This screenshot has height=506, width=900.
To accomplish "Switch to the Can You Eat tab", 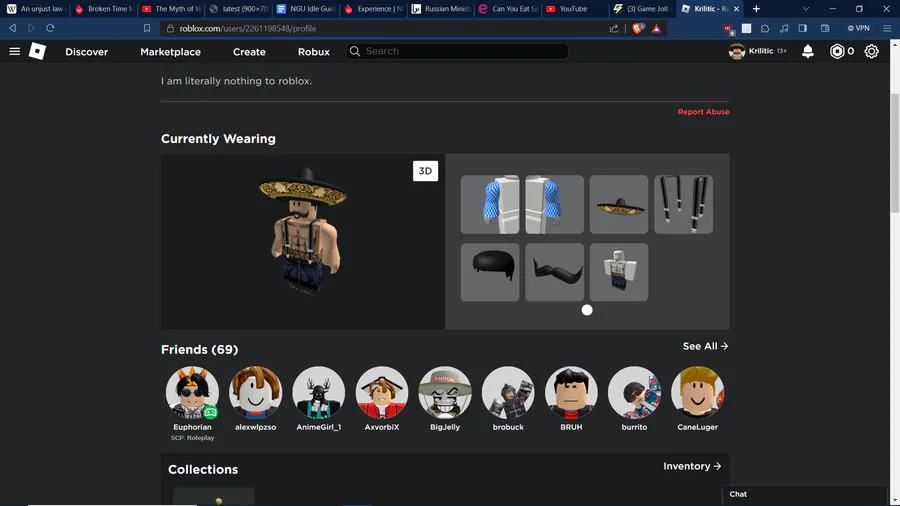I will point(508,9).
